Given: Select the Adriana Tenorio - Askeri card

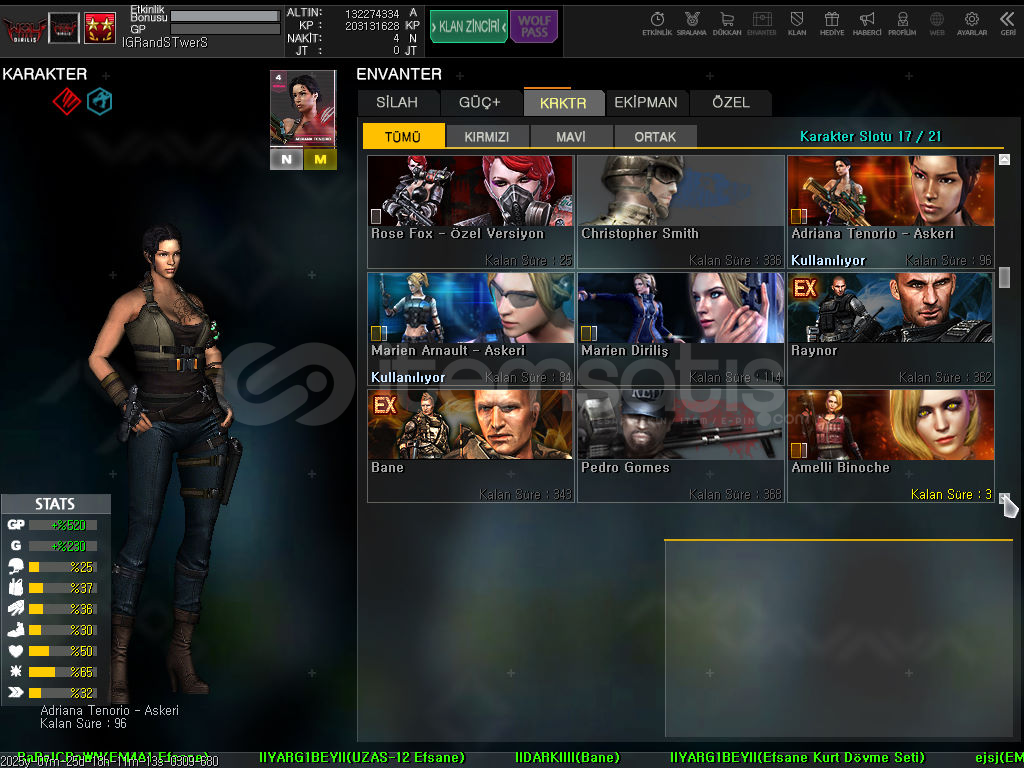Looking at the screenshot, I should click(x=891, y=212).
